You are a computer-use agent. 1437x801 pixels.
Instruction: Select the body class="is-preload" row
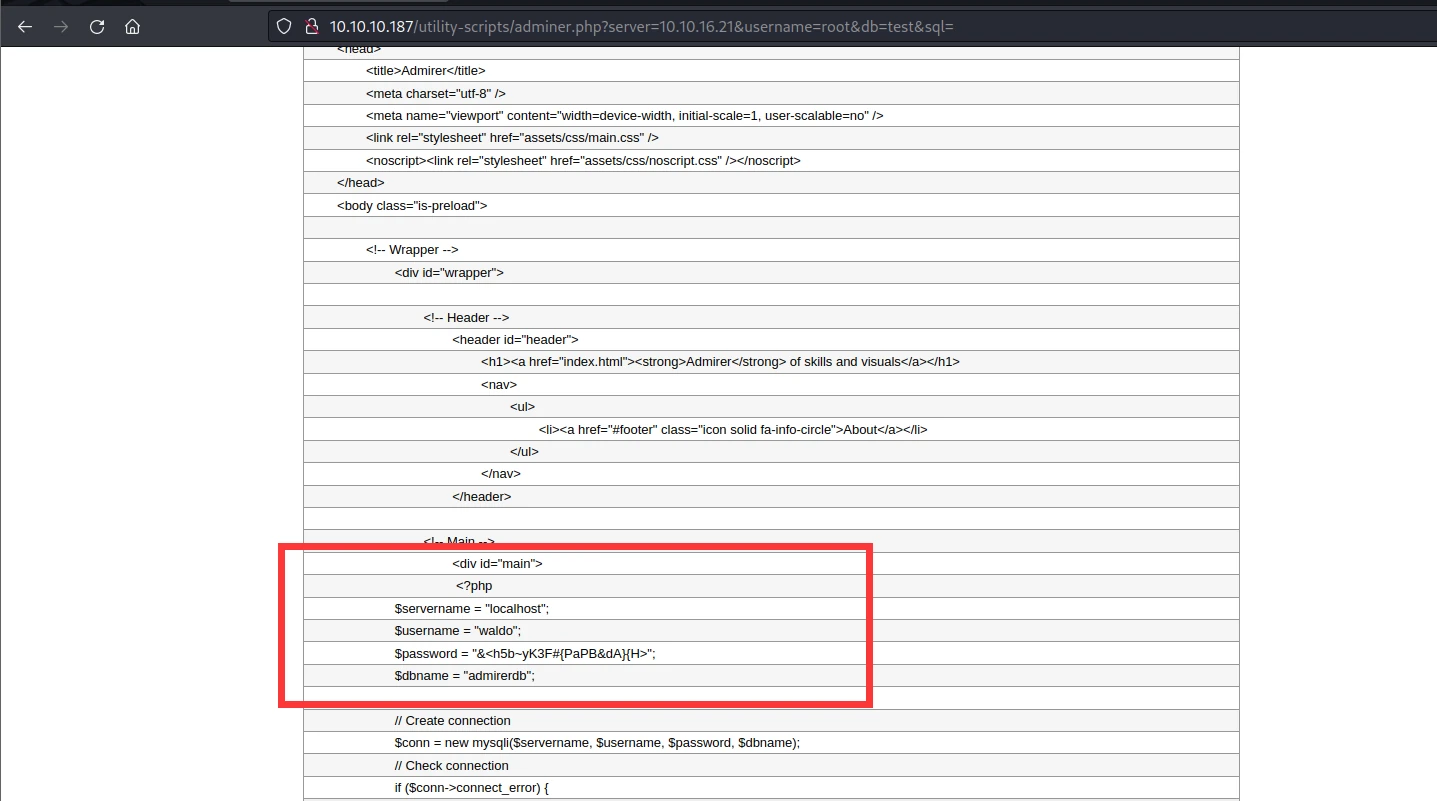[771, 205]
